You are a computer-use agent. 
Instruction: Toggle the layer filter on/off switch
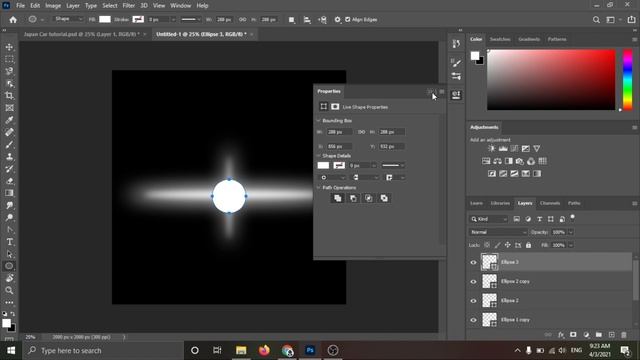click(x=573, y=218)
